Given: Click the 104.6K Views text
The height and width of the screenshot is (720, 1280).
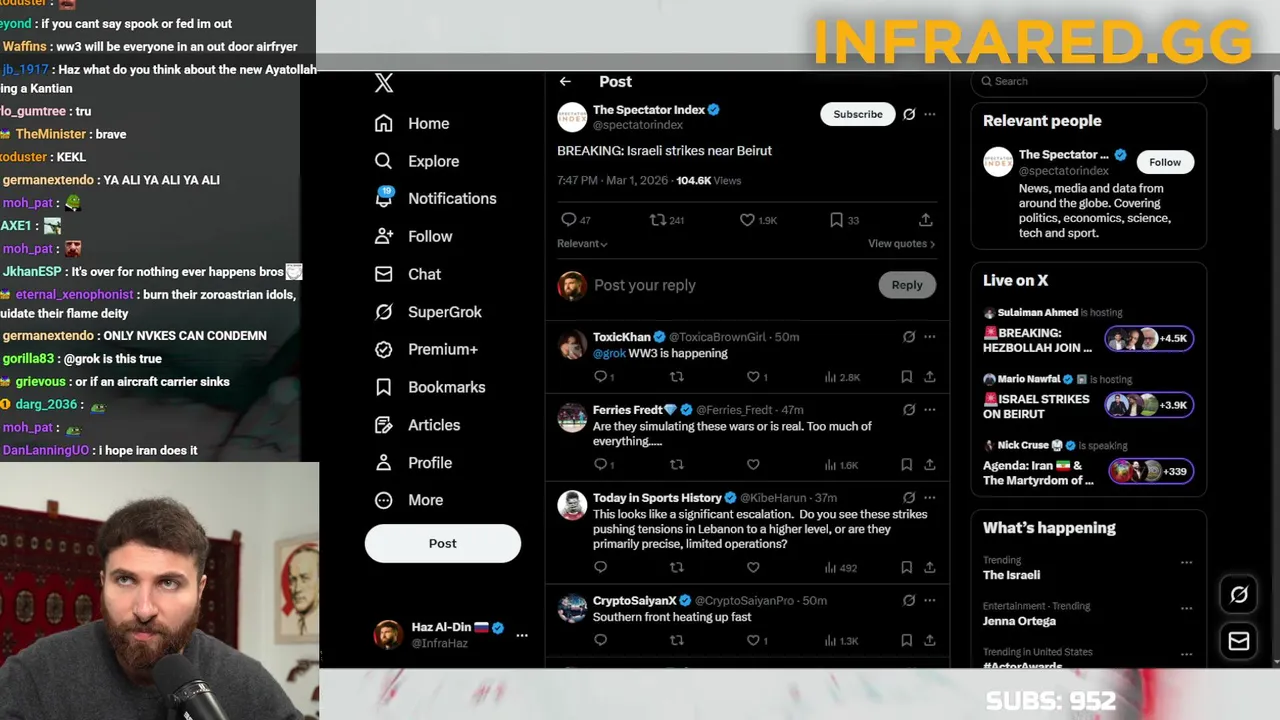Looking at the screenshot, I should coord(709,181).
